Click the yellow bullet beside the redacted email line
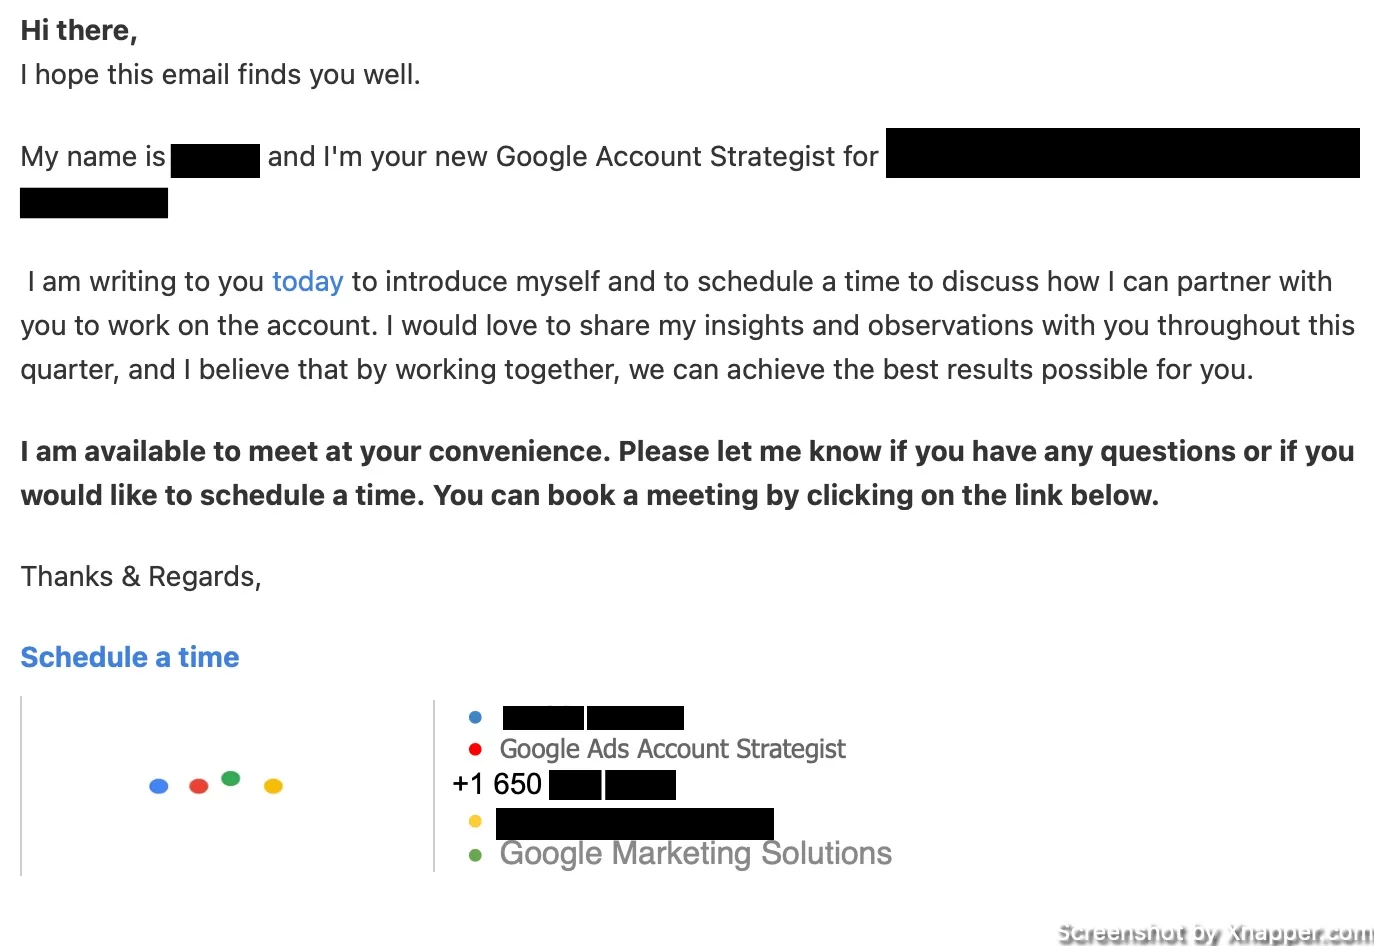The height and width of the screenshot is (946, 1374). pos(475,821)
